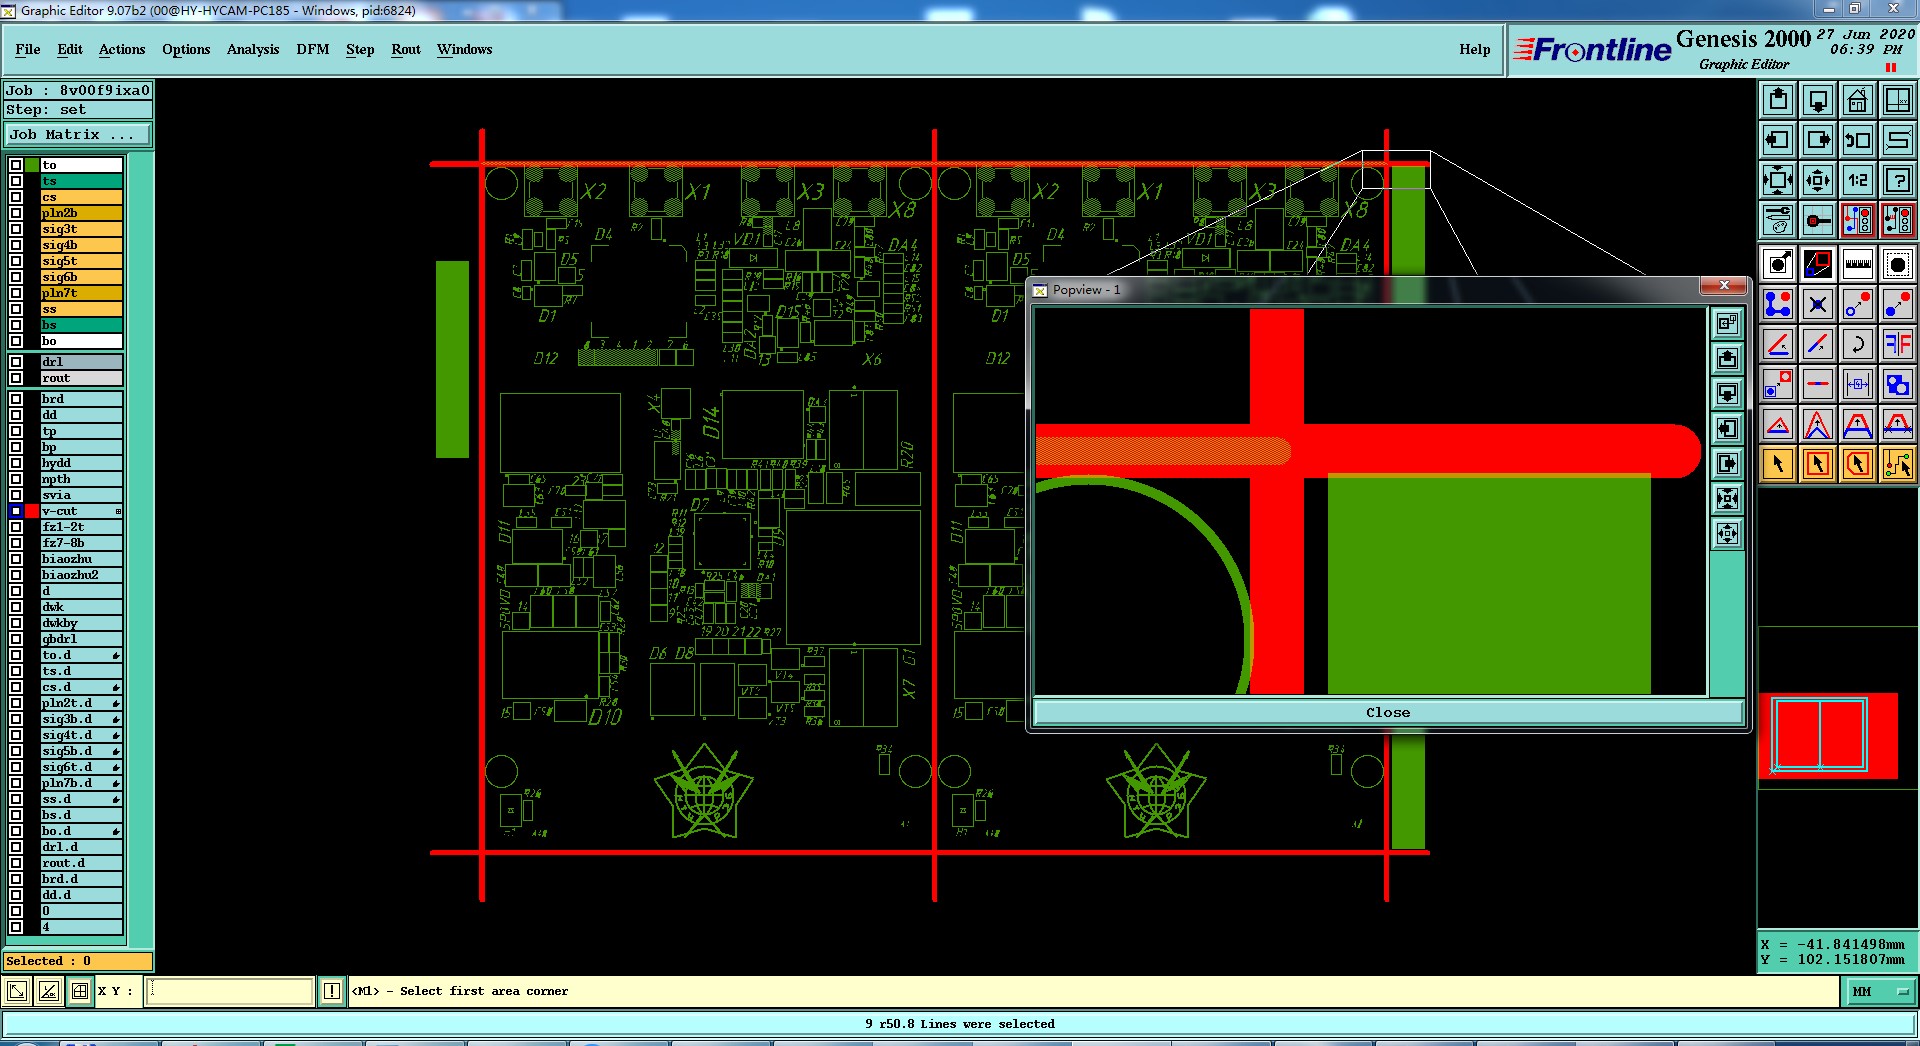Toggle the 'cs' layer checkbox
The image size is (1920, 1046).
point(16,197)
